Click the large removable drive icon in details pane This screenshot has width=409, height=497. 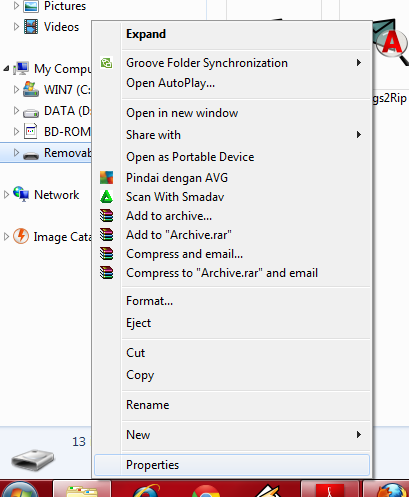(x=32, y=460)
